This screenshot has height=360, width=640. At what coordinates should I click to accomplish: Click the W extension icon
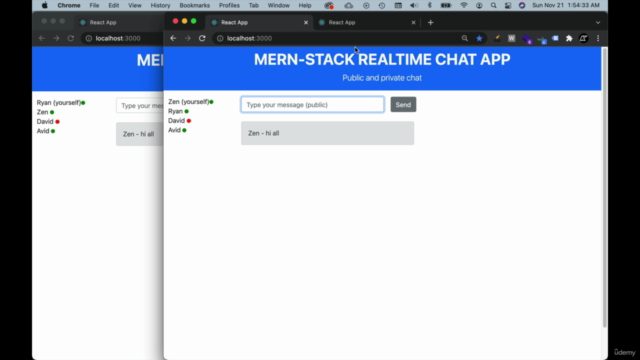[x=511, y=38]
